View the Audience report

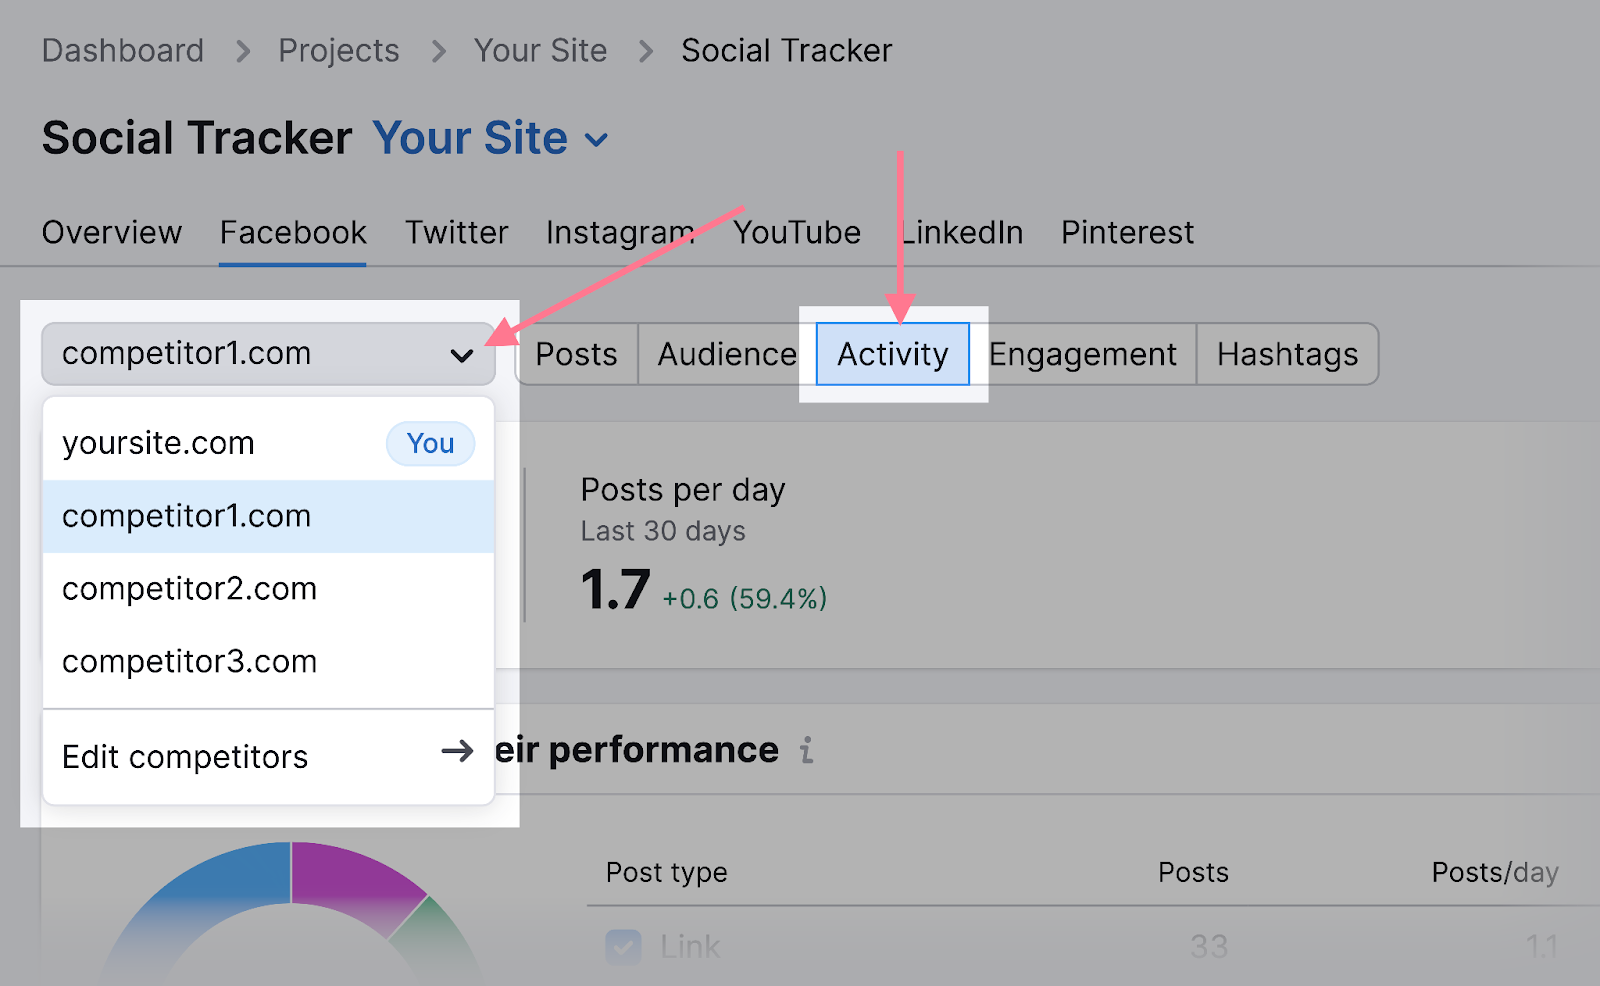click(x=727, y=354)
